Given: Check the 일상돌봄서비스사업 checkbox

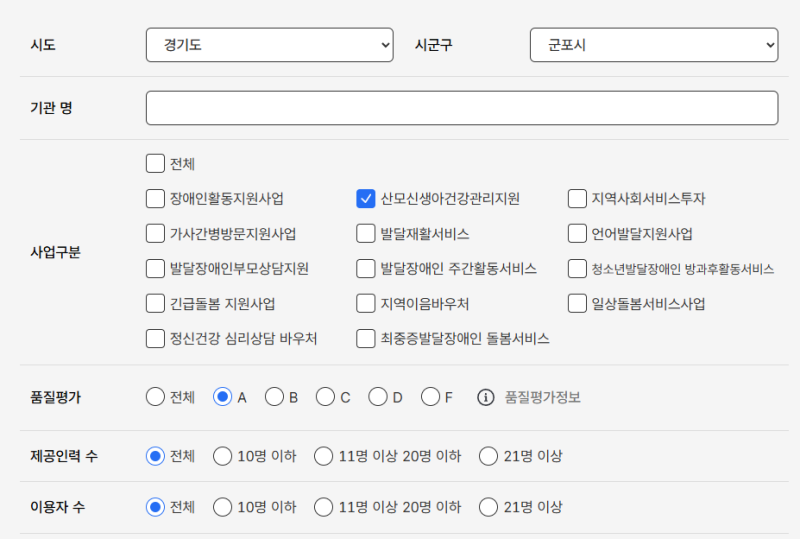Looking at the screenshot, I should point(577,303).
